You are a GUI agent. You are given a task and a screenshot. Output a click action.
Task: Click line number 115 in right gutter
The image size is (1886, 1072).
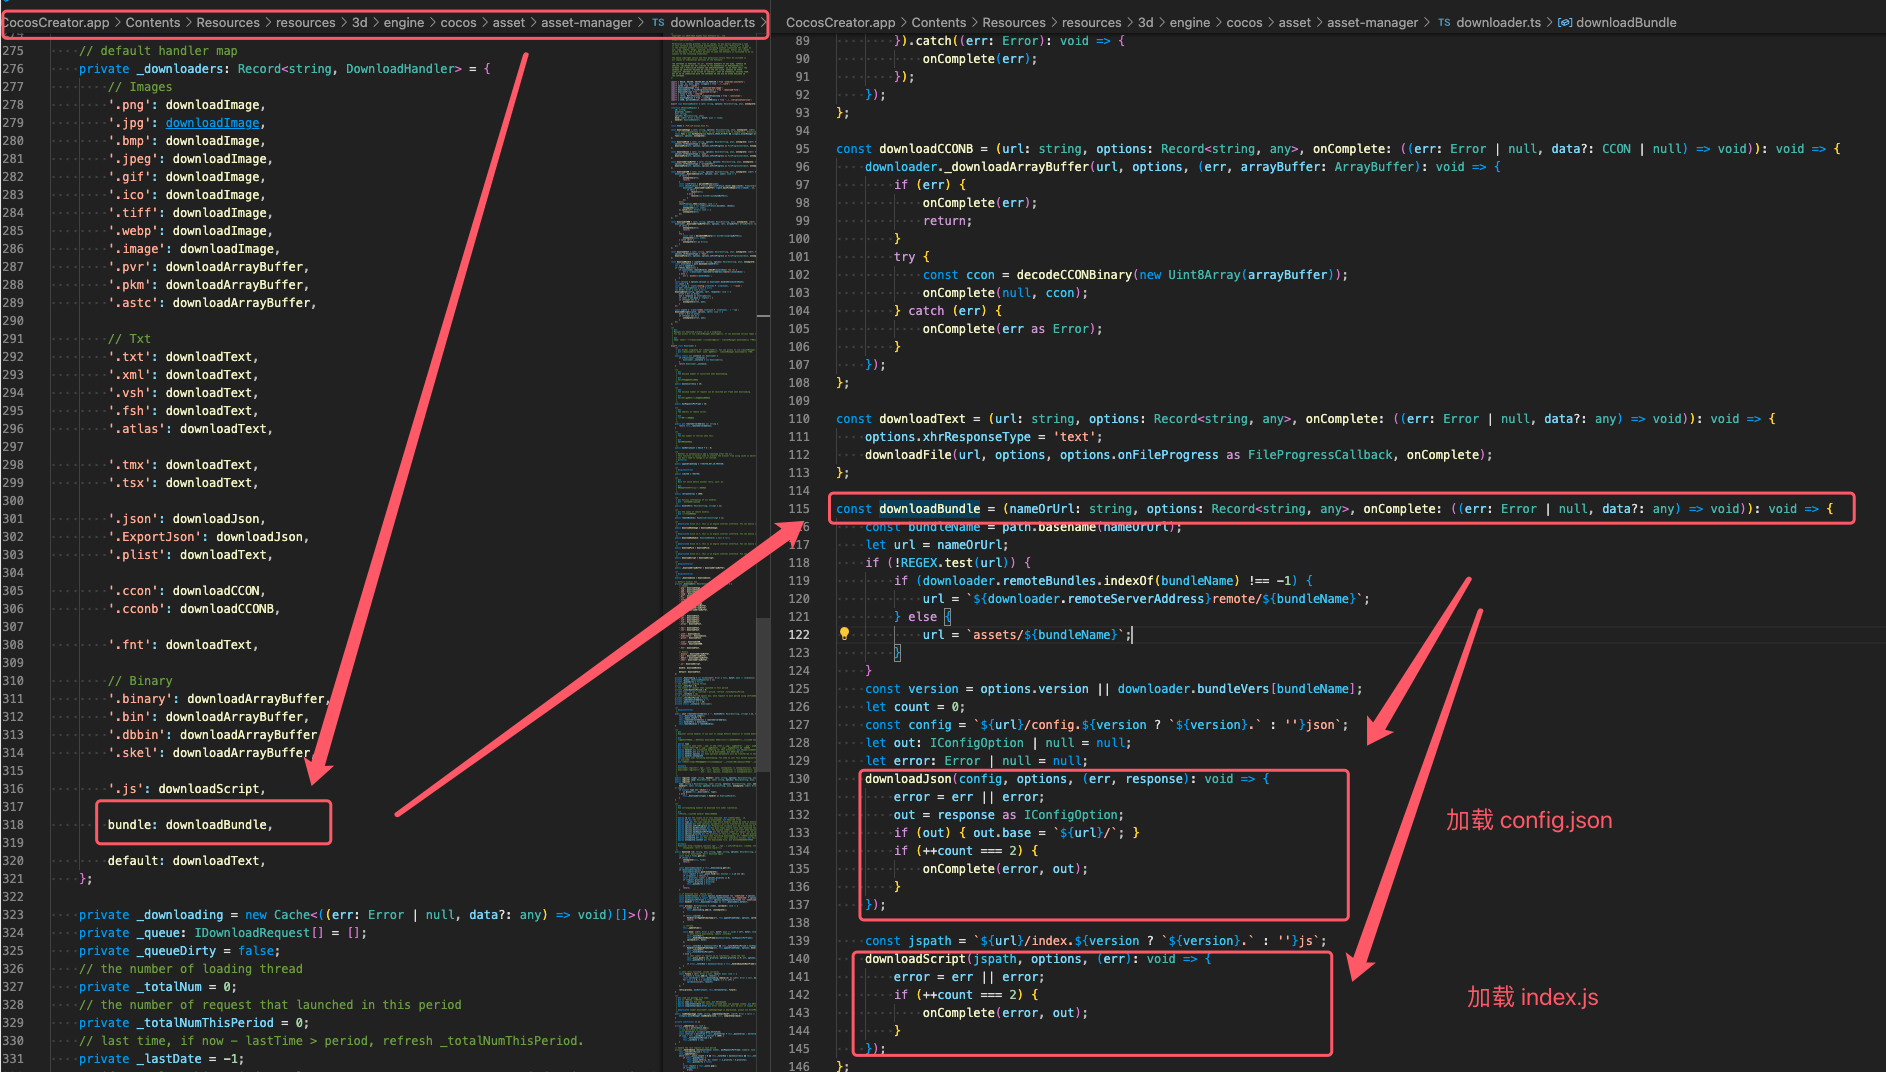(x=799, y=509)
